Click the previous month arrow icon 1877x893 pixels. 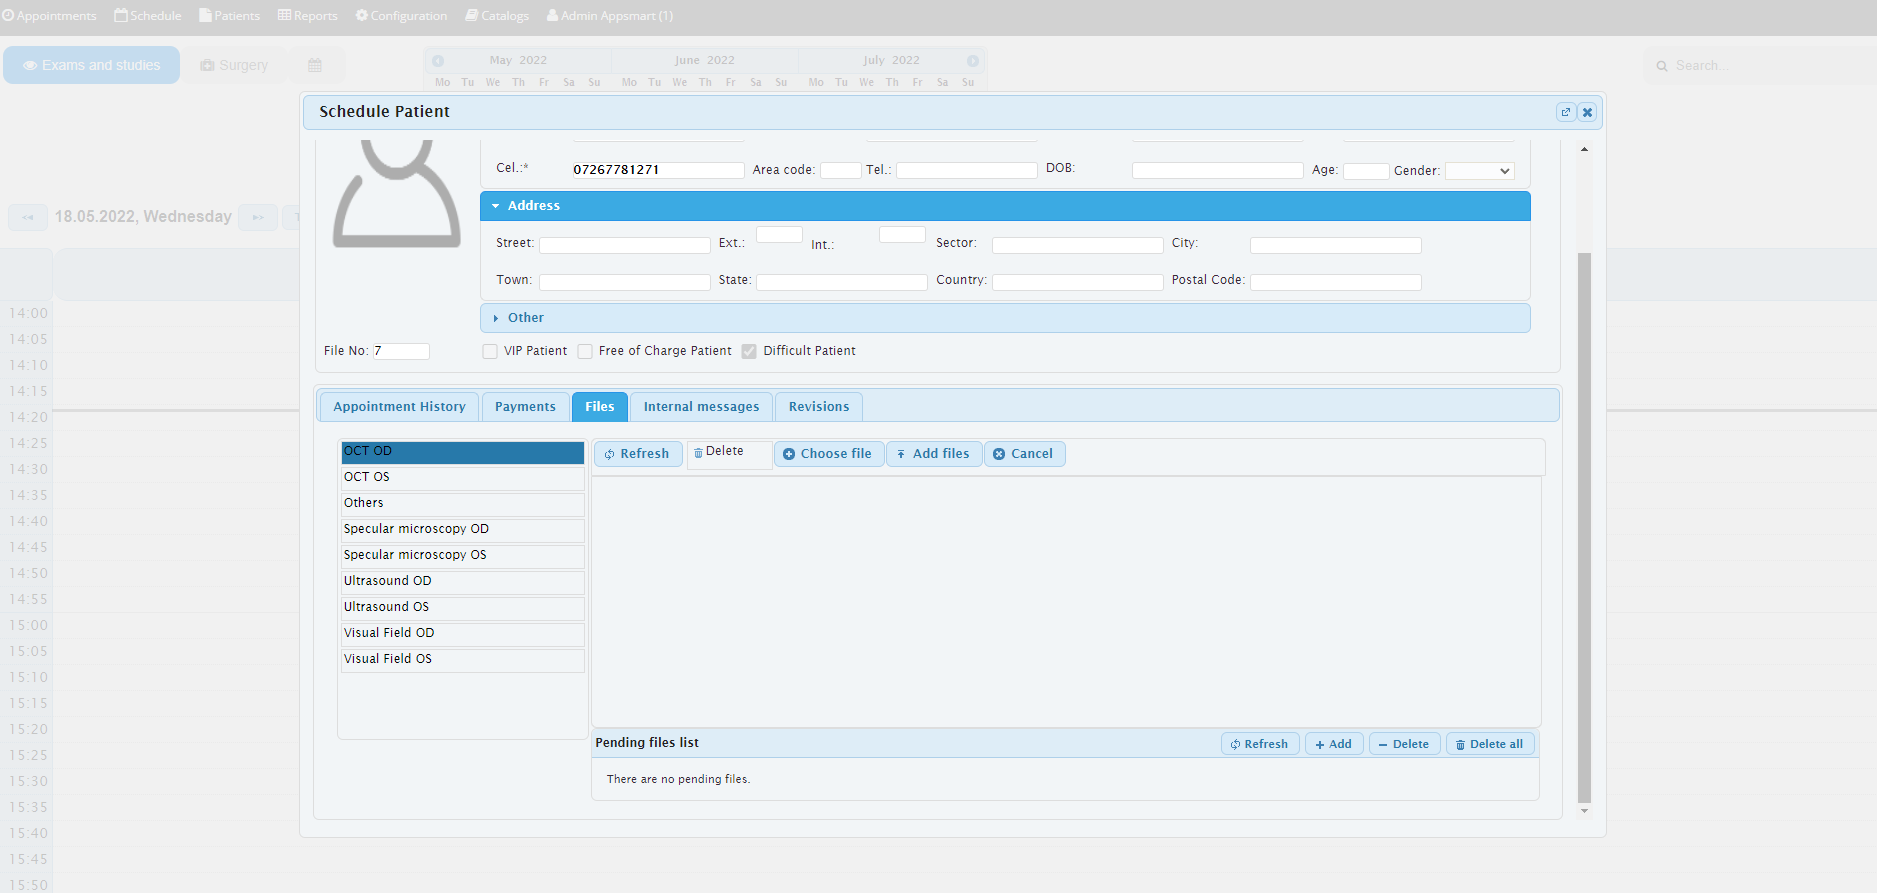[438, 61]
